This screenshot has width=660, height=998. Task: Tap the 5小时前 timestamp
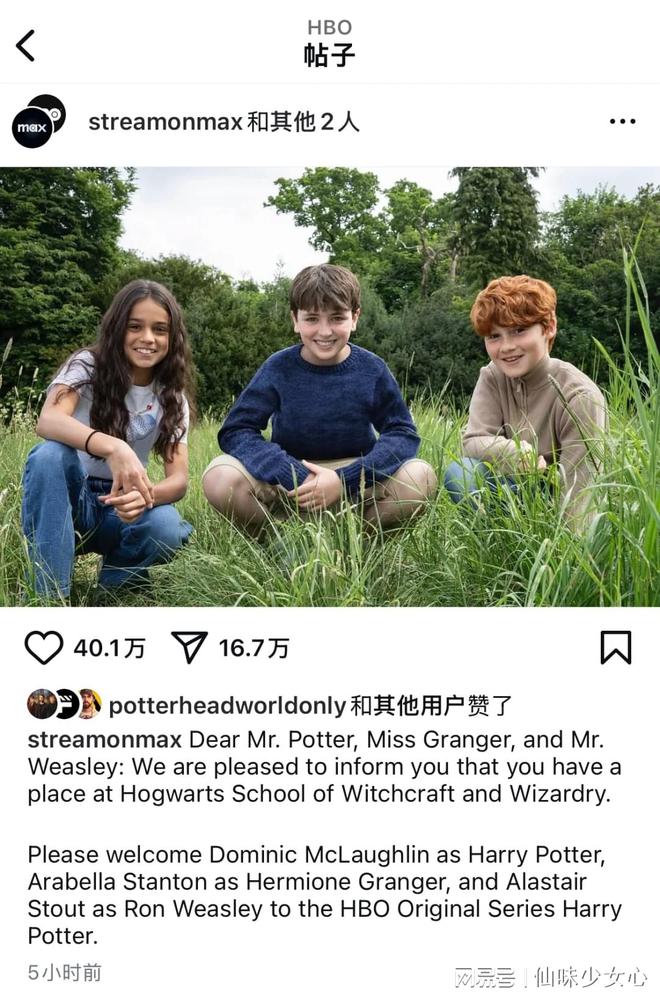[65, 972]
